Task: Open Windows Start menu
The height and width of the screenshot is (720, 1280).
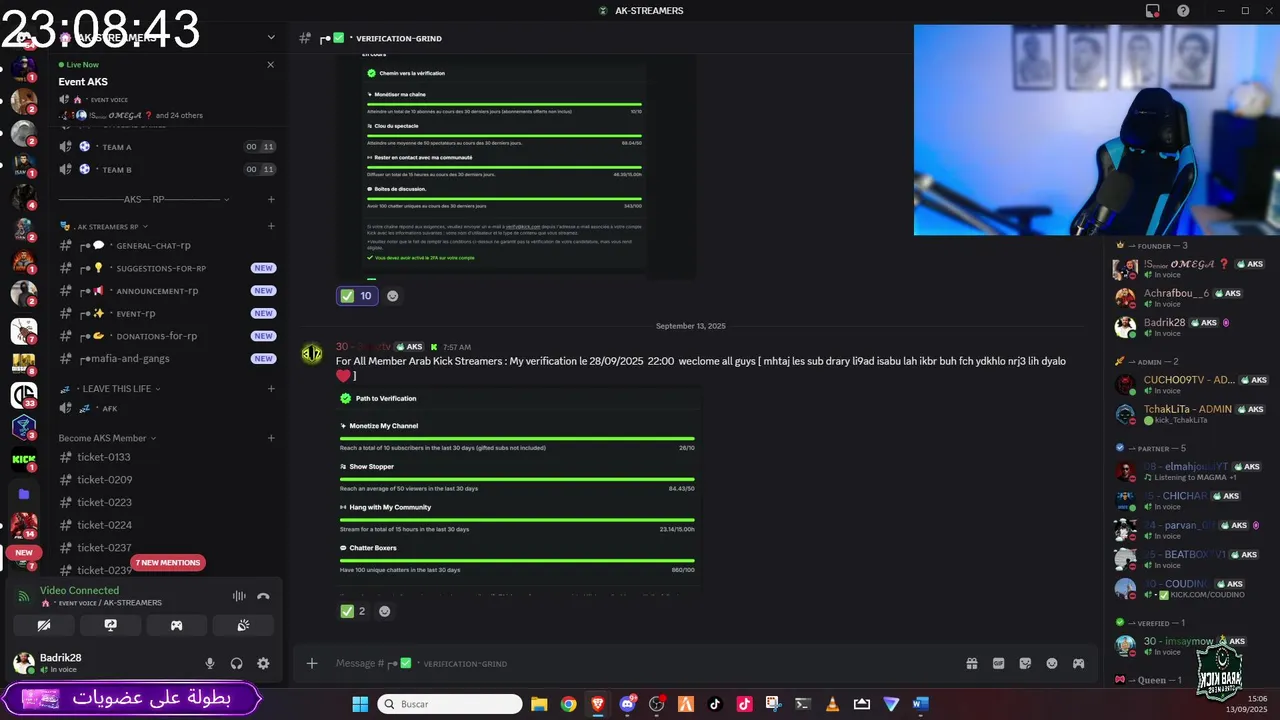Action: tap(360, 704)
